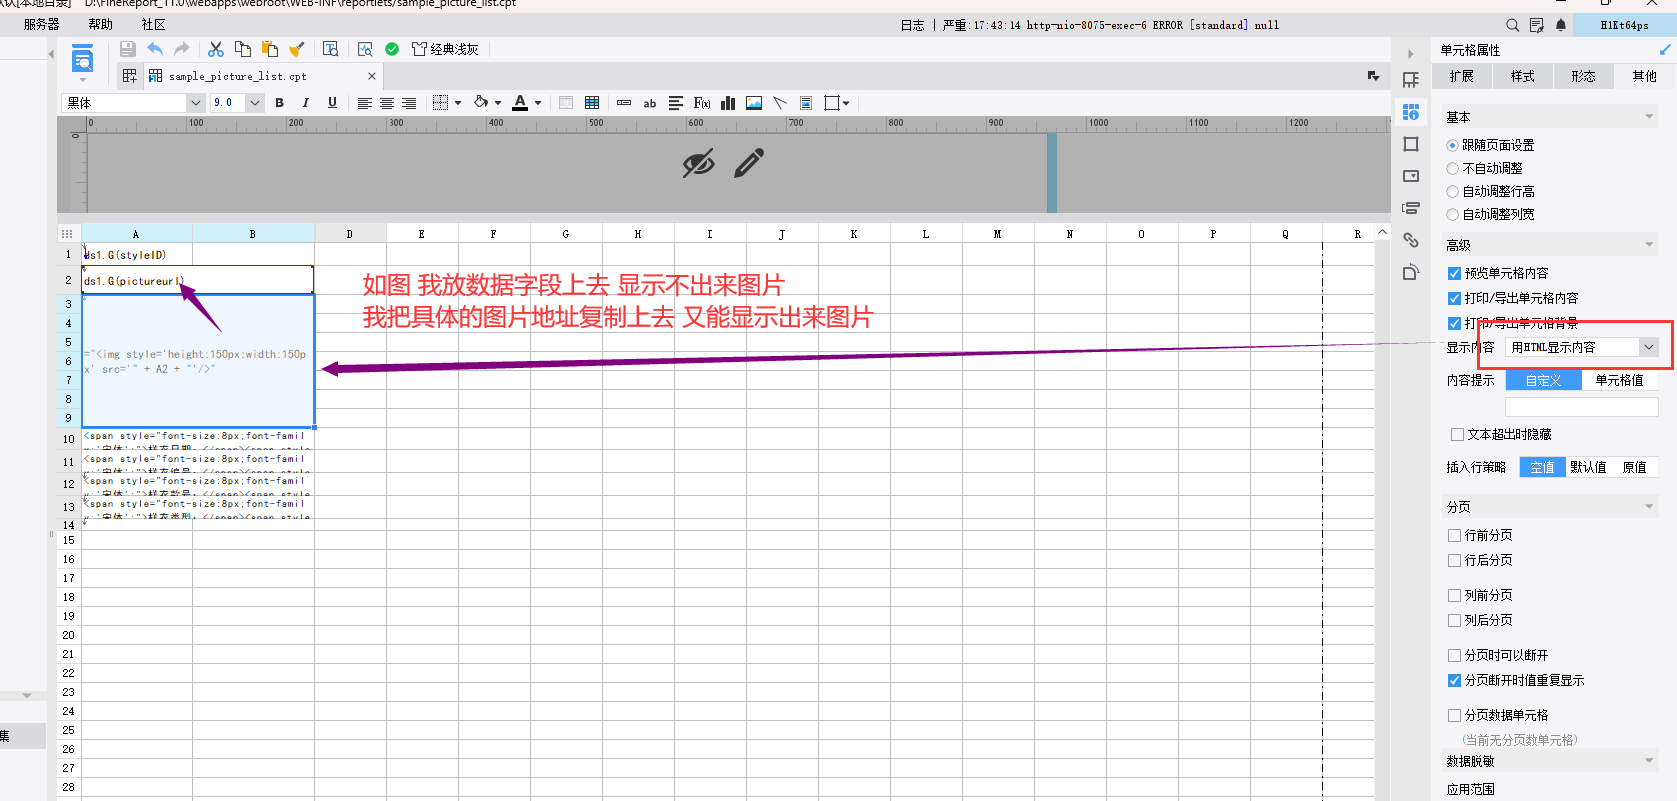
Task: Click the undo arrow in toolbar
Action: 155,49
